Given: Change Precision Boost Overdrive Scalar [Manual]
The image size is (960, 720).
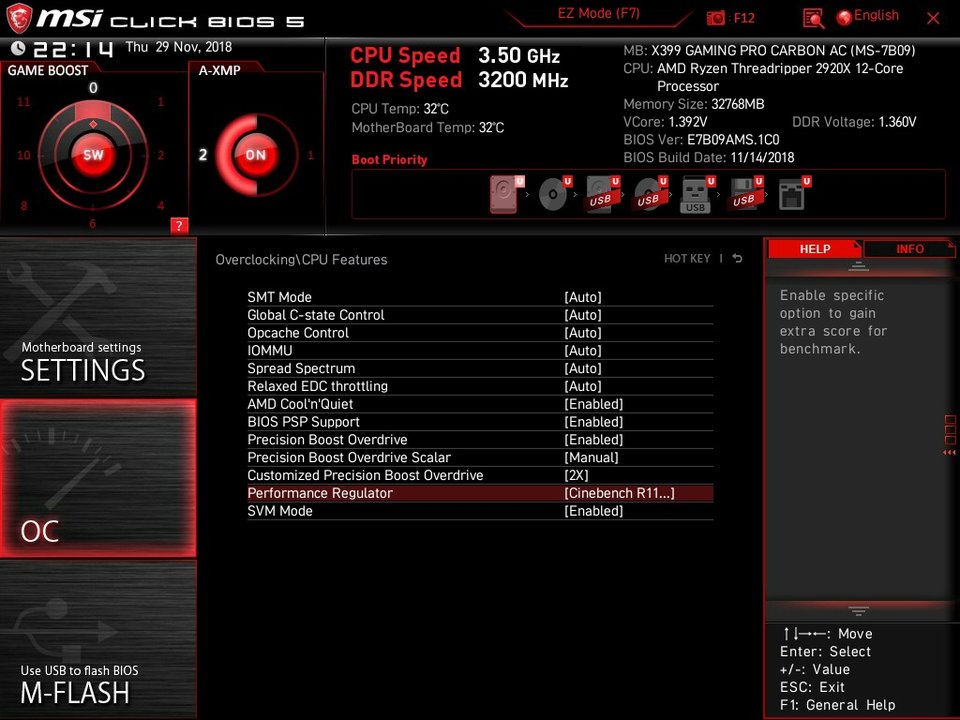Looking at the screenshot, I should pyautogui.click(x=591, y=457).
